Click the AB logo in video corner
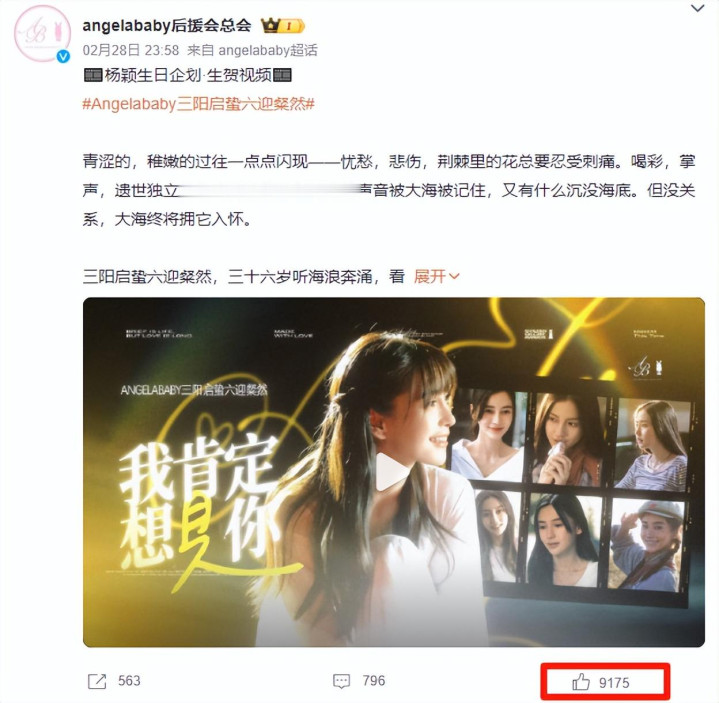The image size is (719, 703). tap(646, 367)
